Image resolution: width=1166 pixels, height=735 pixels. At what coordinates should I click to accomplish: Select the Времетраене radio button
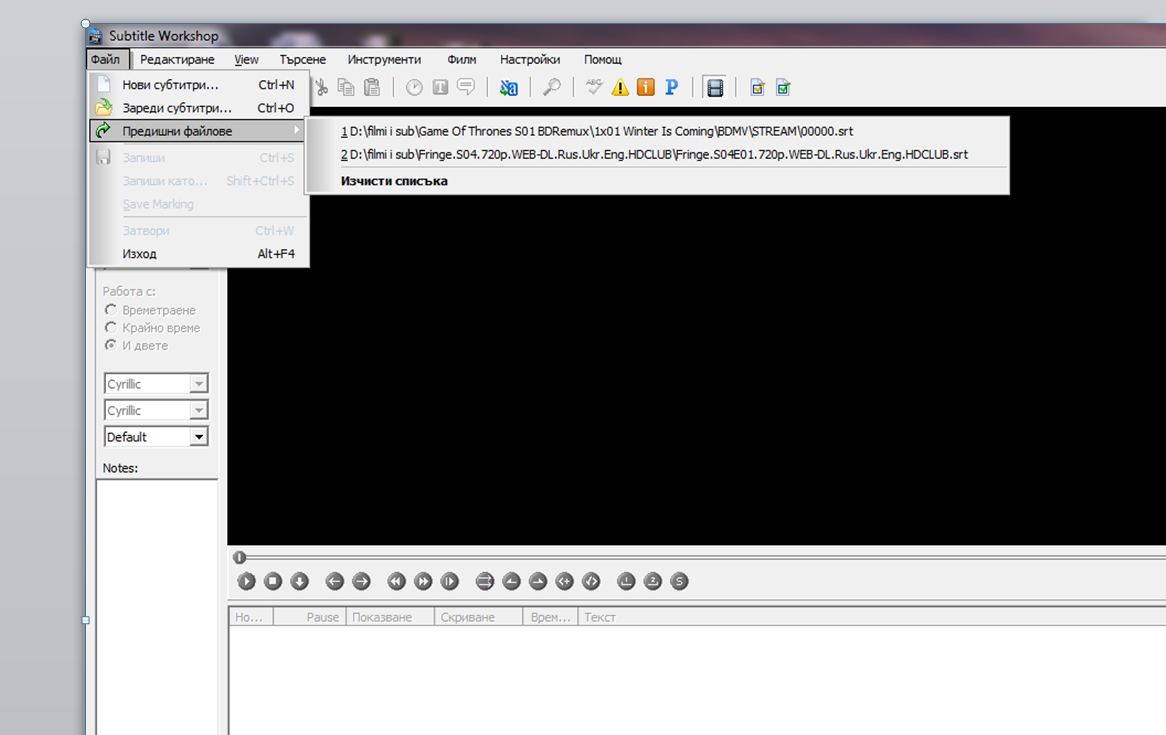[111, 310]
